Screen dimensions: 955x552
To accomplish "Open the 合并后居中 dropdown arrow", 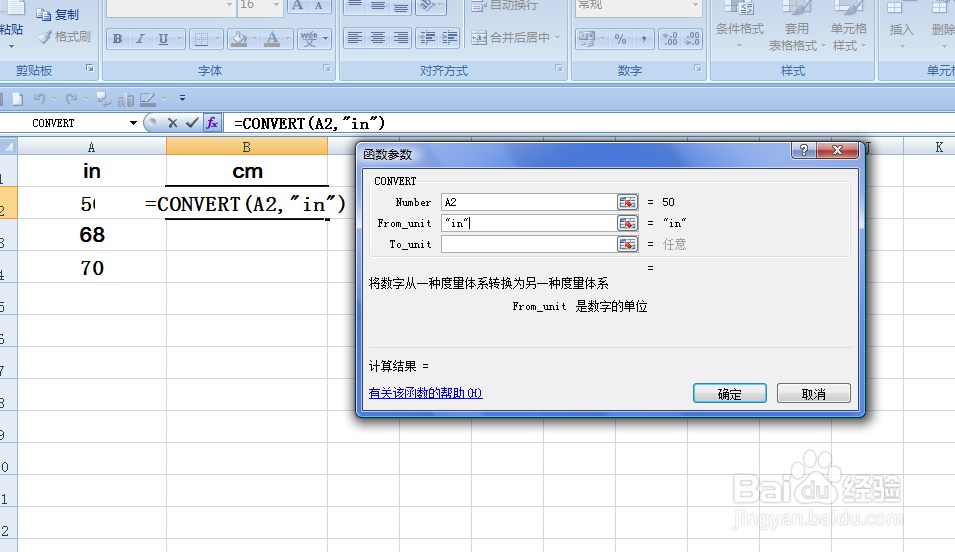I will (557, 38).
